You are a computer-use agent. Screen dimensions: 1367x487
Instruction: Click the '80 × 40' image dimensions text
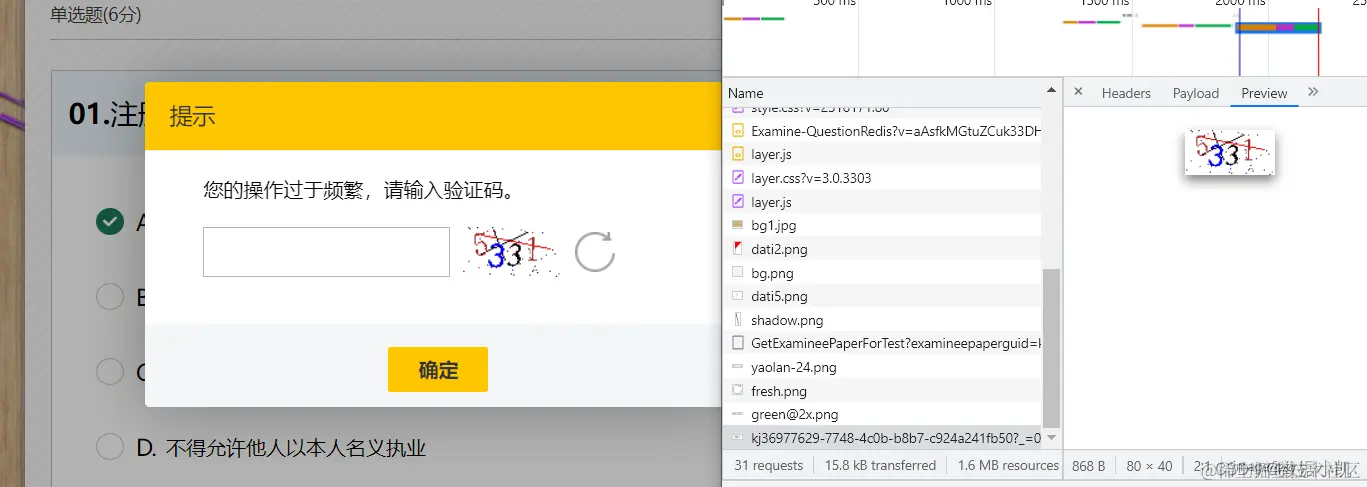tap(1149, 465)
